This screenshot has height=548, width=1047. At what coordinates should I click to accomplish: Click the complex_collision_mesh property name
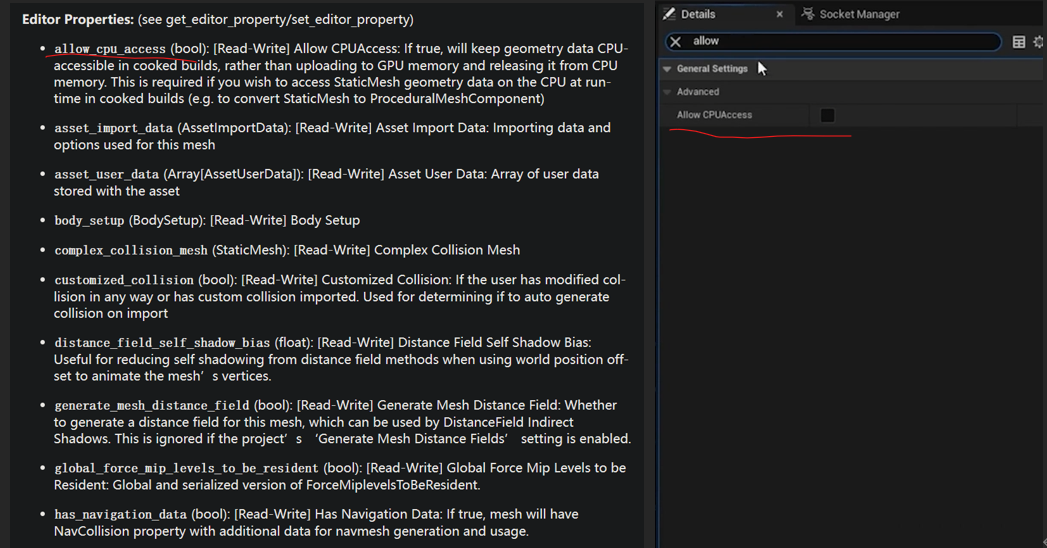(131, 250)
